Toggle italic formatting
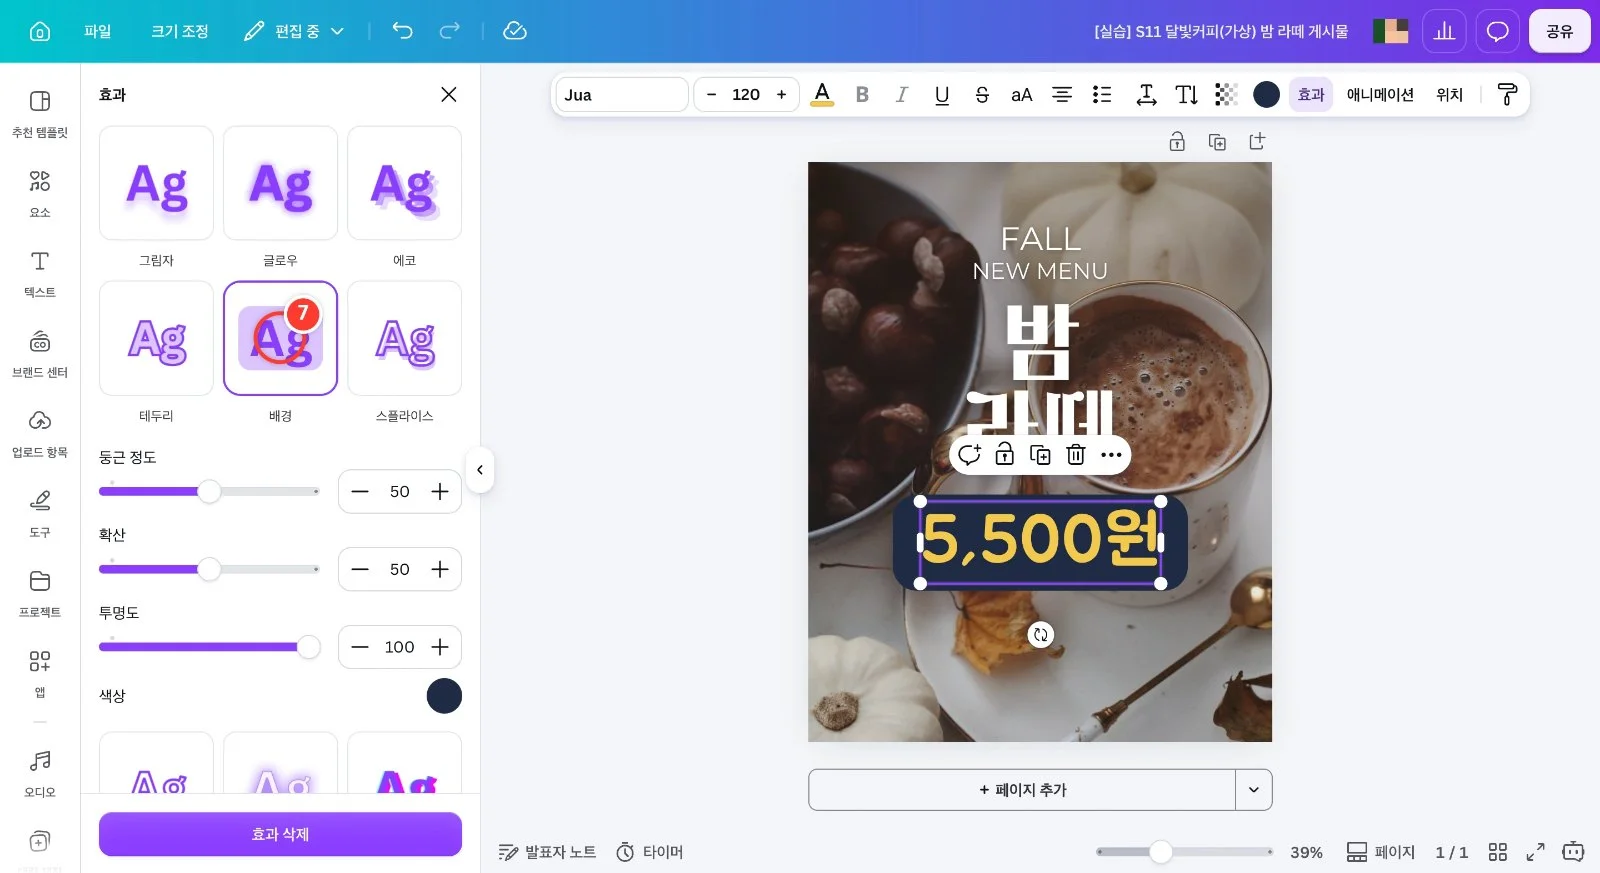This screenshot has height=873, width=1600. pyautogui.click(x=902, y=95)
